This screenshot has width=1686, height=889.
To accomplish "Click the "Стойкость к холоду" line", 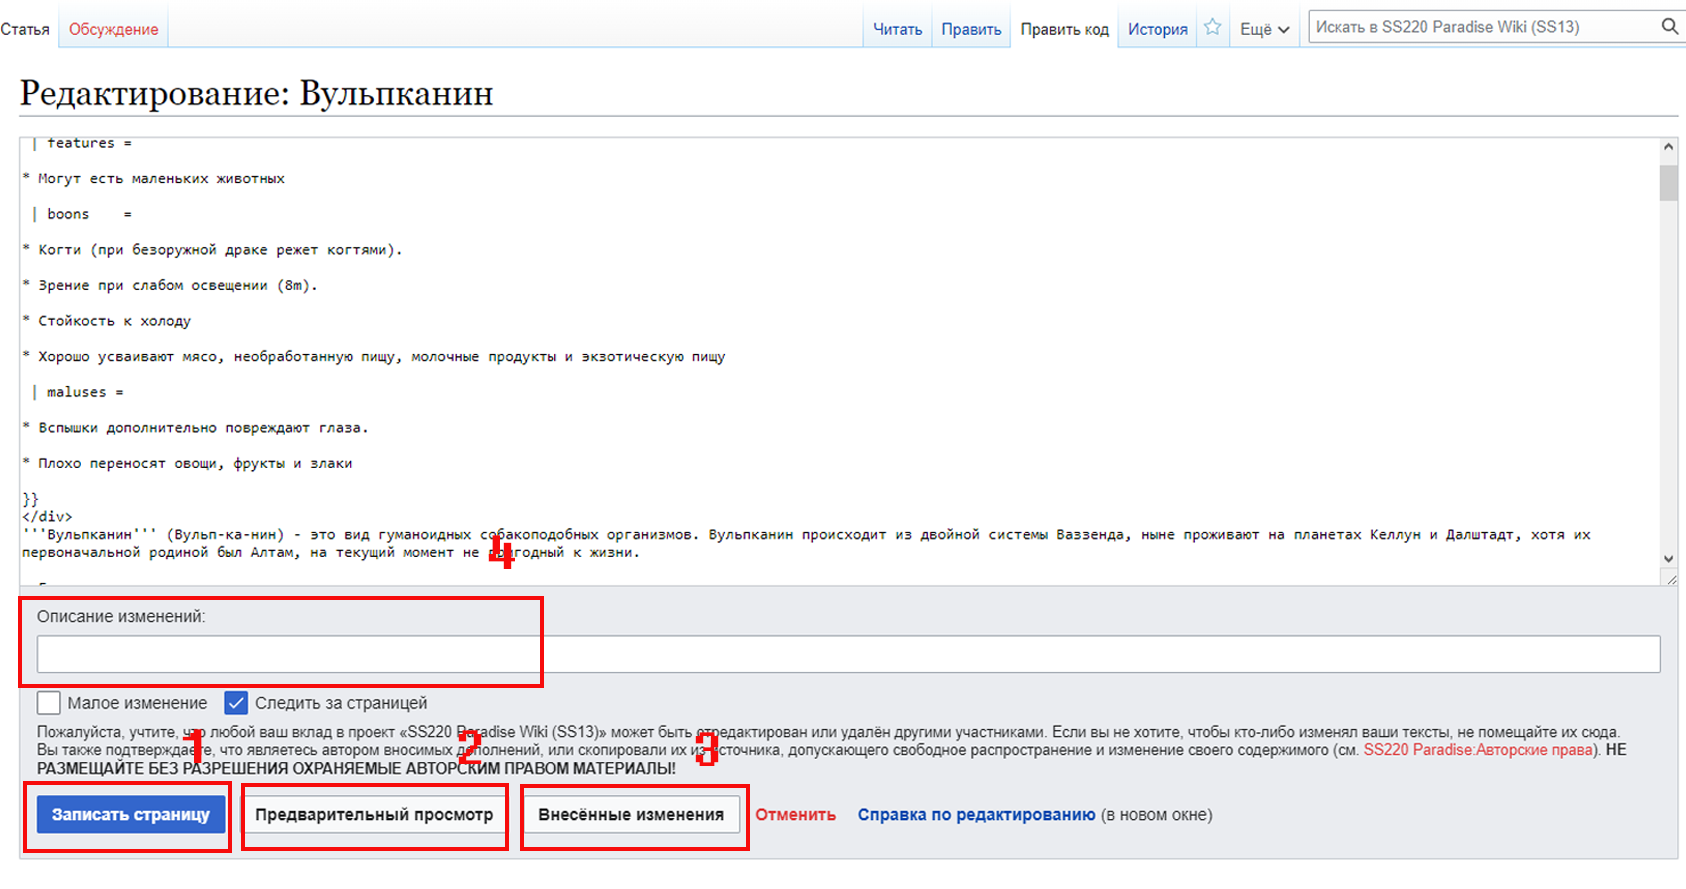I will pyautogui.click(x=107, y=321).
